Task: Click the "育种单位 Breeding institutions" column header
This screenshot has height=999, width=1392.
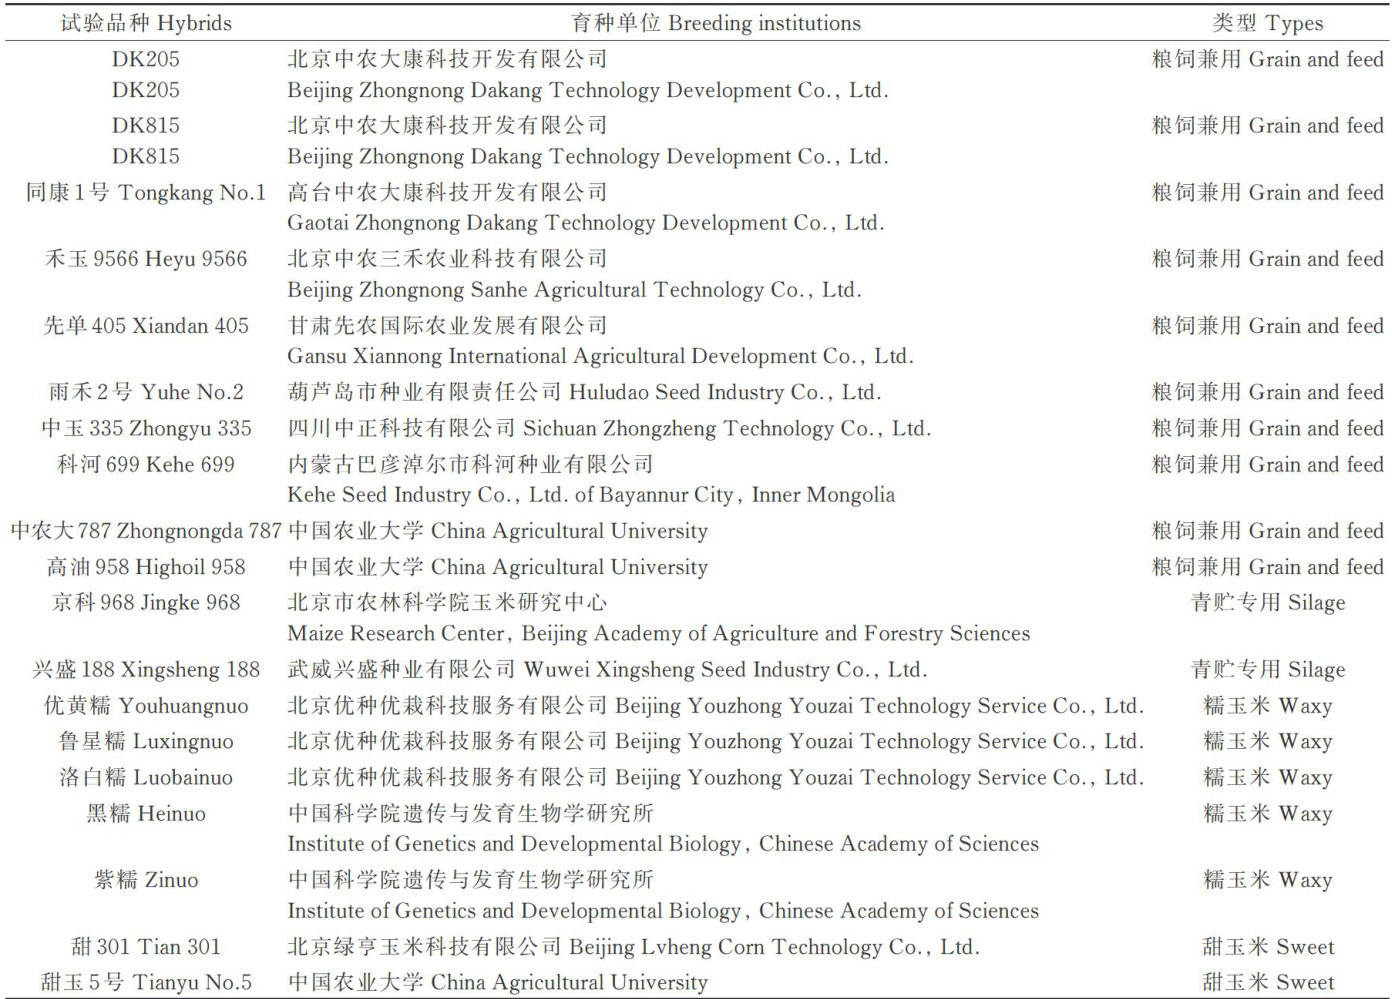Action: pos(715,23)
